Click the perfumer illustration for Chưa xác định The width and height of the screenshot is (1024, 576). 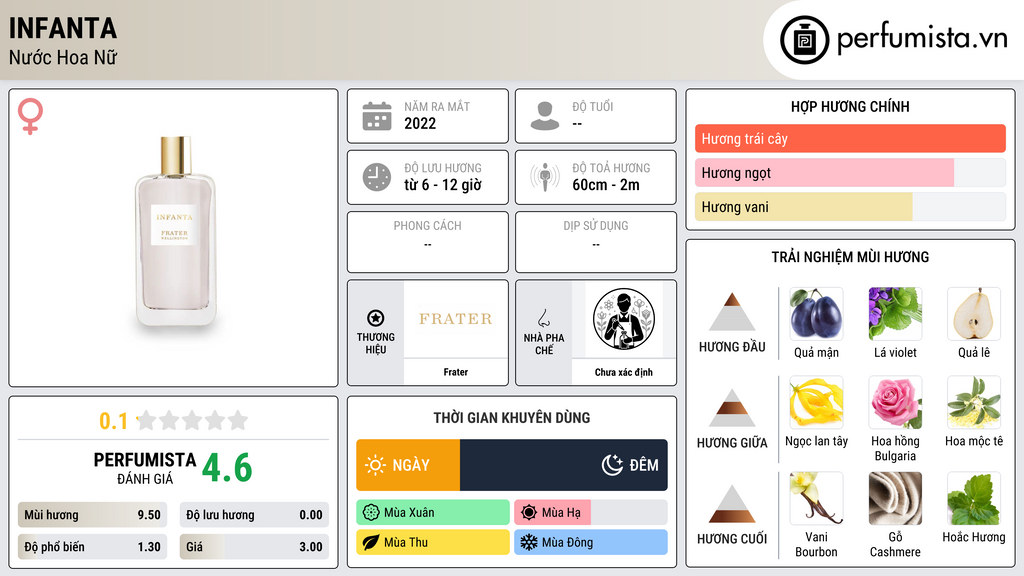pos(624,319)
